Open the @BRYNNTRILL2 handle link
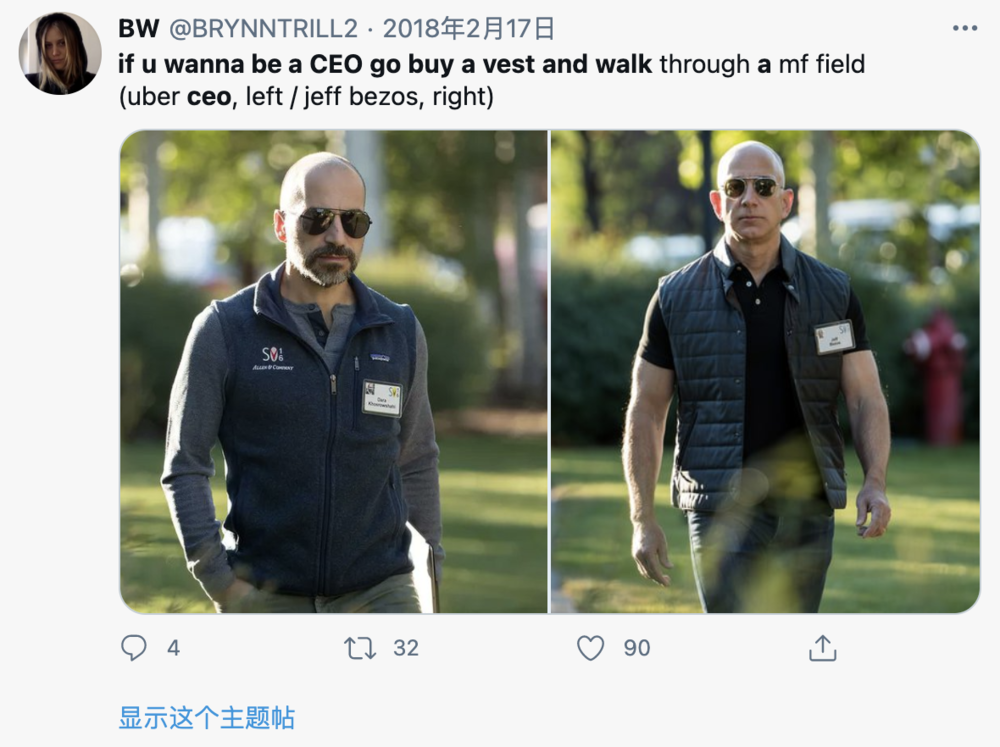Image resolution: width=1000 pixels, height=747 pixels. click(263, 29)
